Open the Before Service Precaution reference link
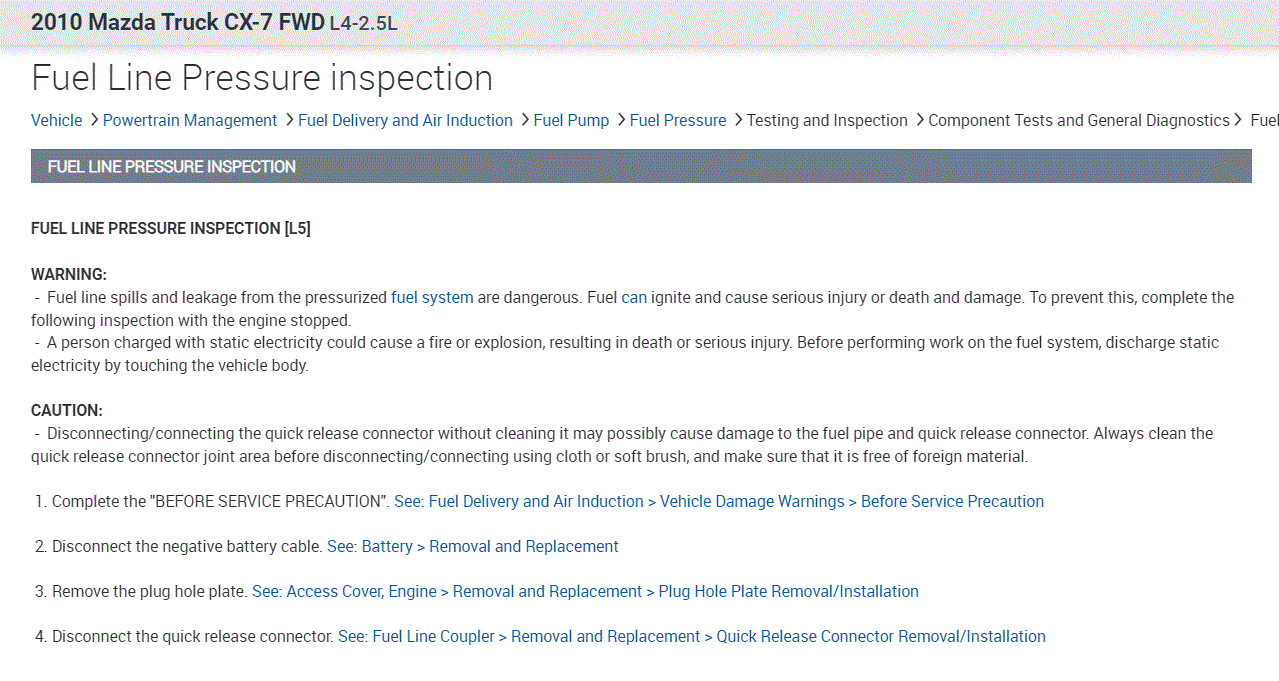This screenshot has width=1279, height=681. 718,501
